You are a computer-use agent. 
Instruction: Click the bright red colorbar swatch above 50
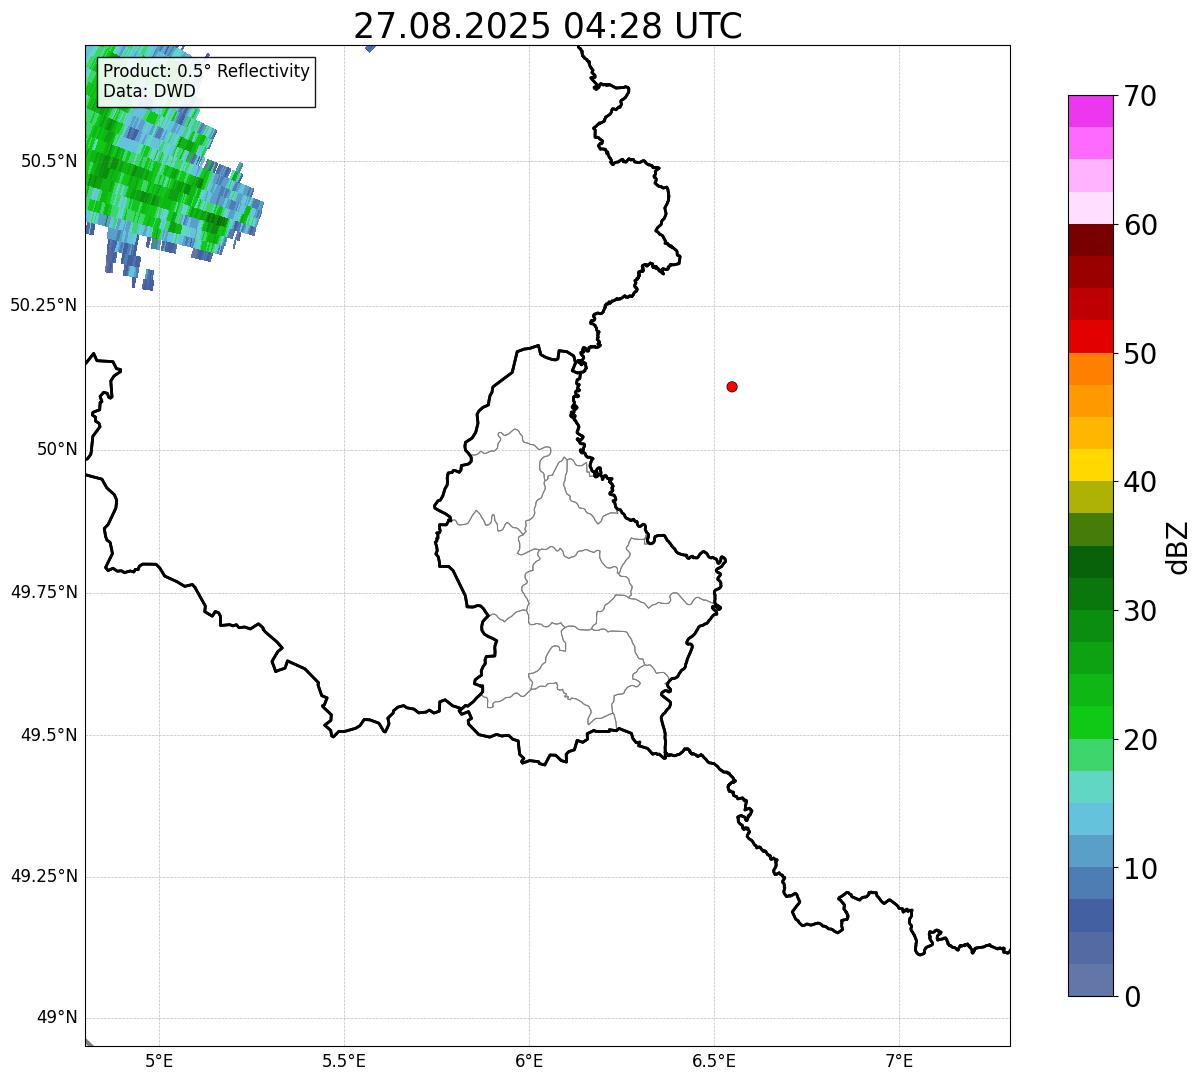1091,336
